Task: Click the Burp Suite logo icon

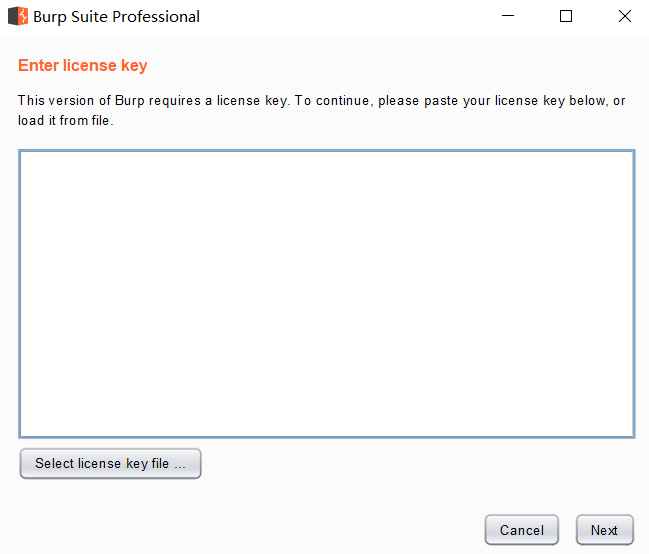Action: (x=17, y=16)
